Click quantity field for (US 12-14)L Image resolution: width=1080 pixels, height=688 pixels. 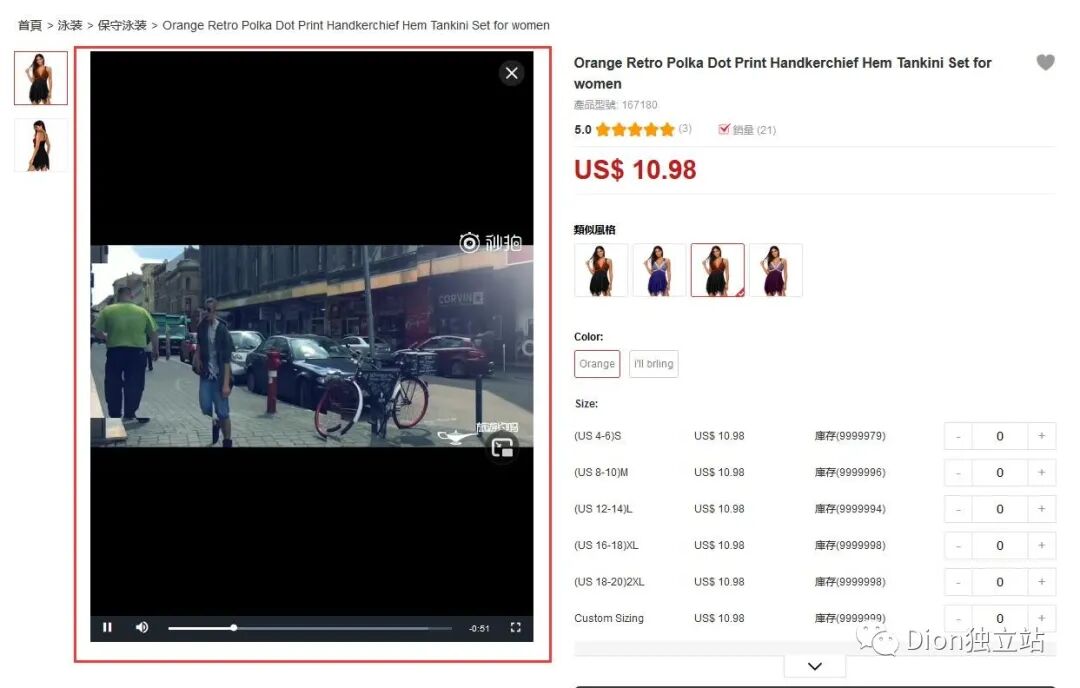click(999, 509)
